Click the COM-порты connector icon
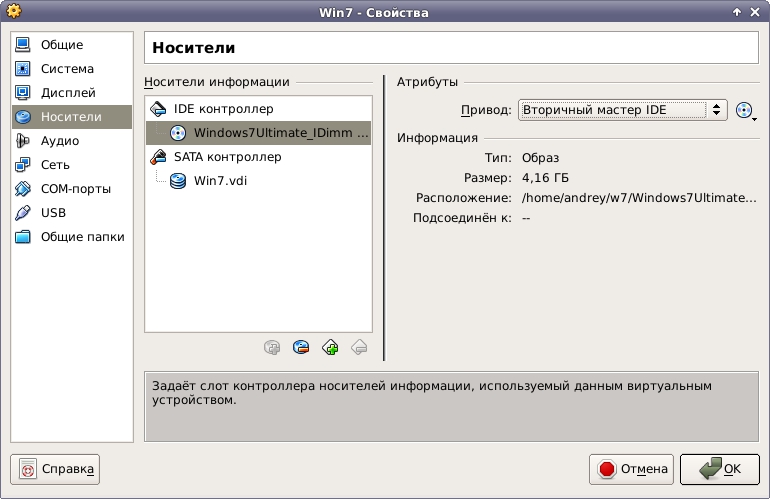Viewport: 770px width, 499px height. point(23,189)
